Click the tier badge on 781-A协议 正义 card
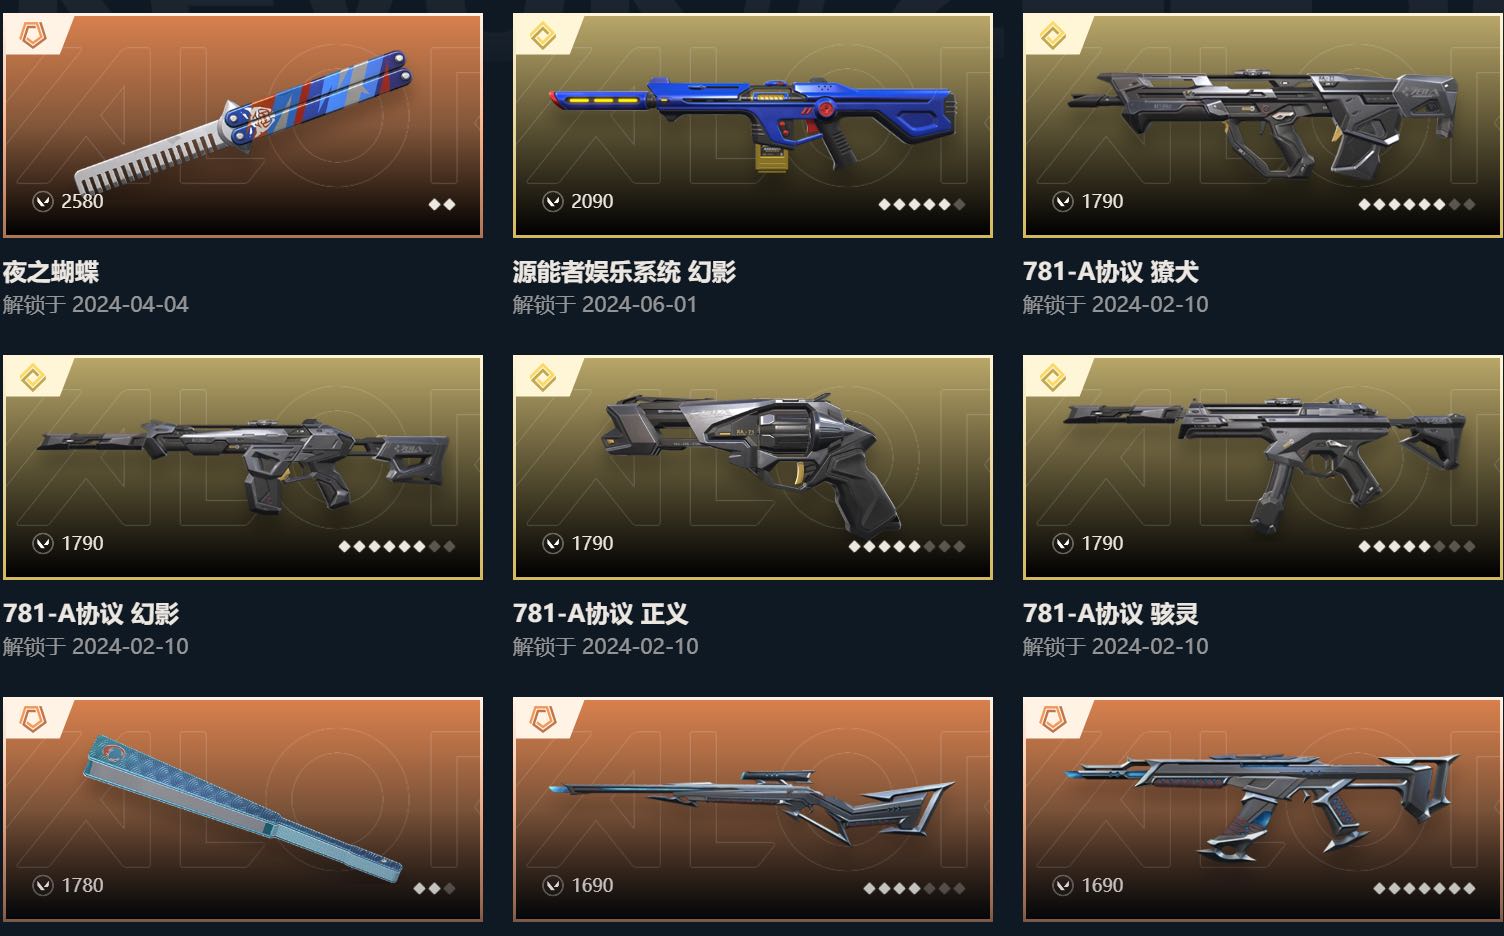The image size is (1504, 936). (x=543, y=379)
